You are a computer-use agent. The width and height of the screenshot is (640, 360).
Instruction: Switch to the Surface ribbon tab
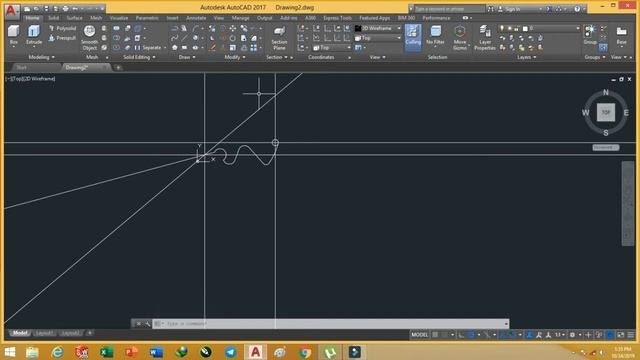pos(74,18)
